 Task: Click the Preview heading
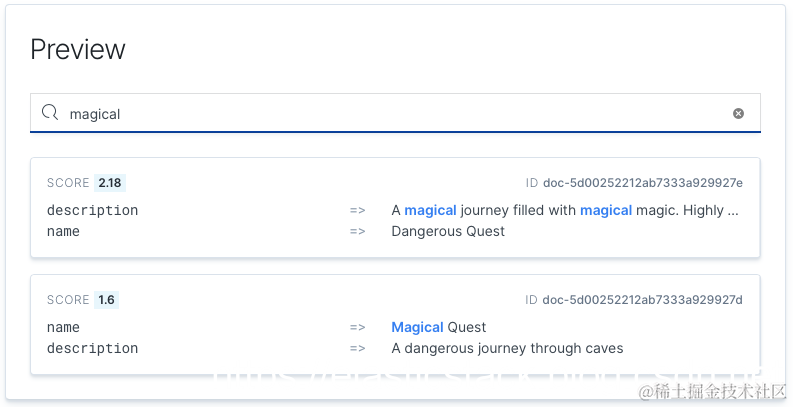coord(78,49)
